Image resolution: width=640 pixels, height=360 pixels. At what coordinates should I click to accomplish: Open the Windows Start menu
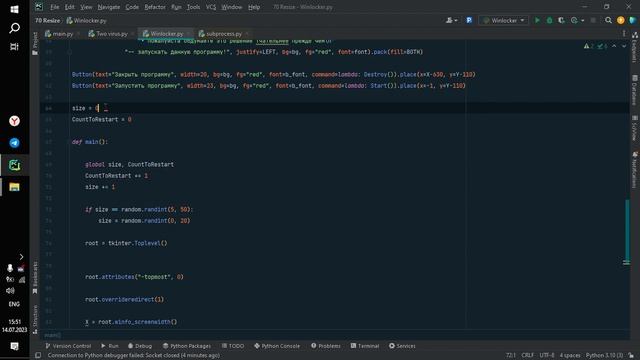pyautogui.click(x=14, y=9)
